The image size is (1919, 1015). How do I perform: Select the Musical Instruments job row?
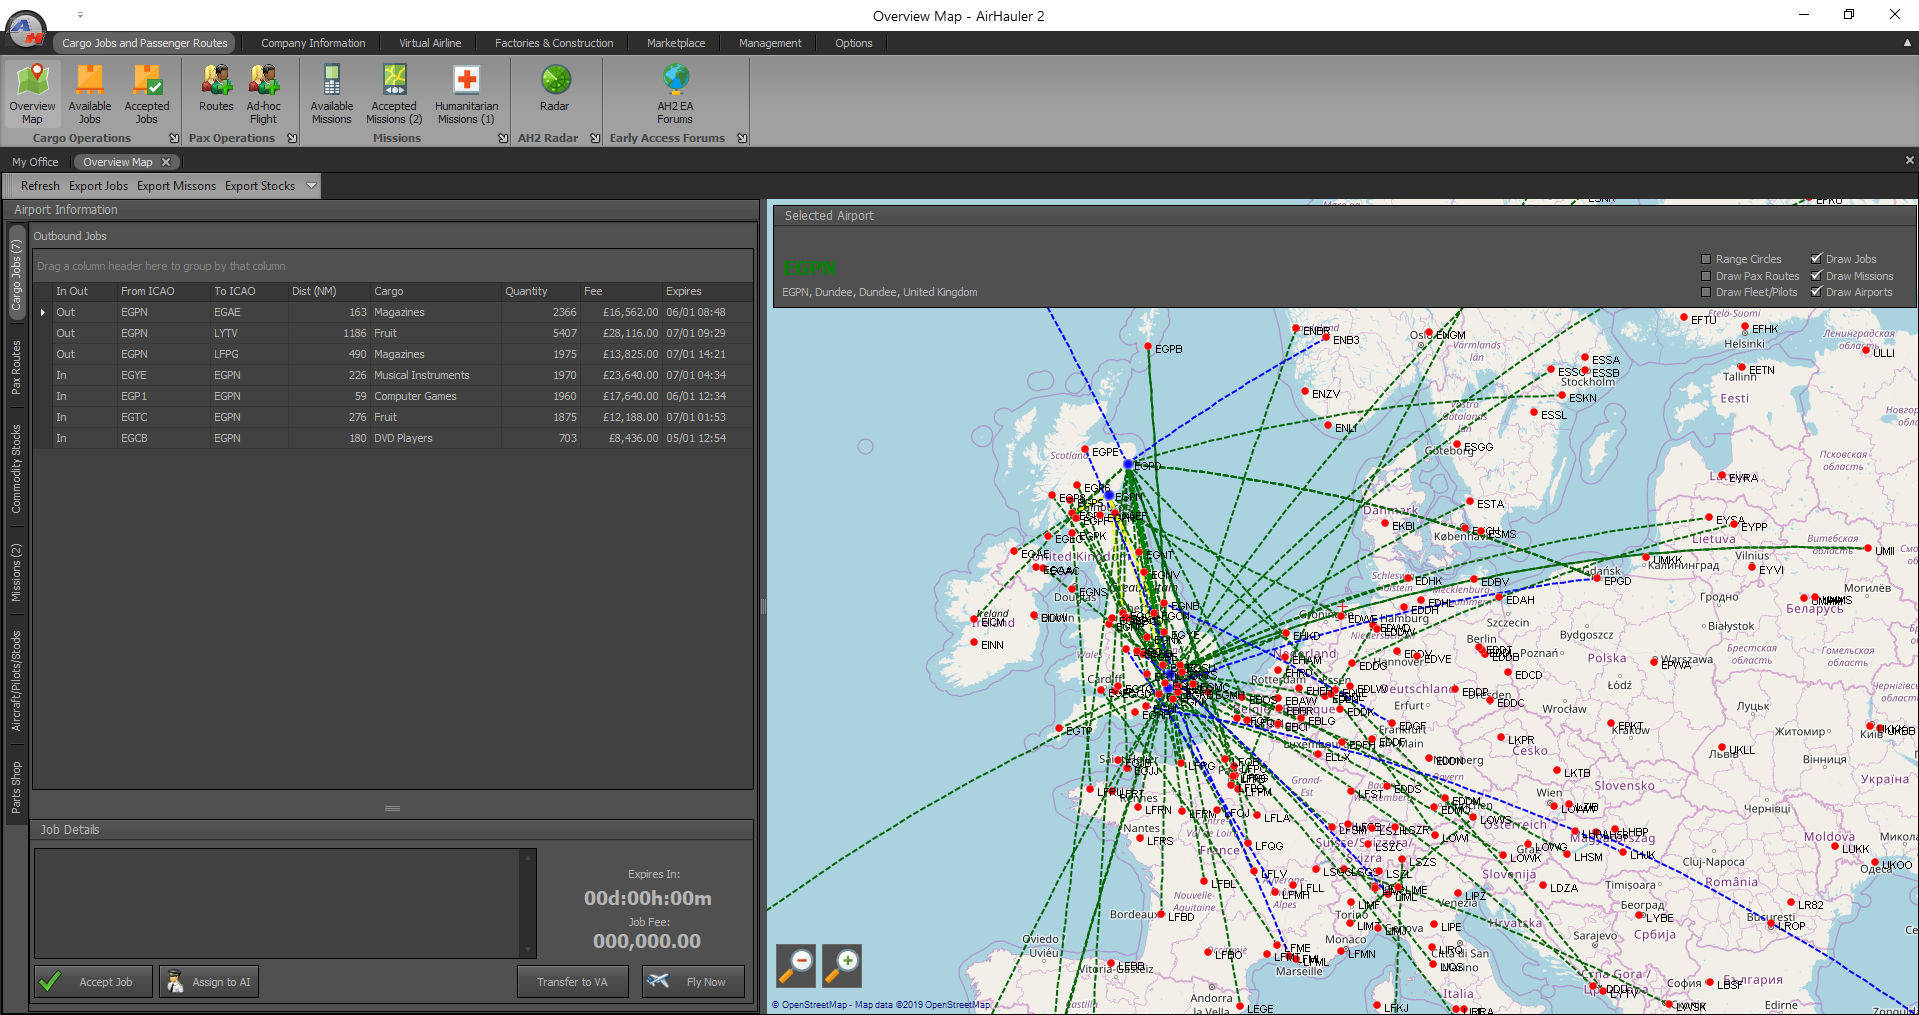421,375
